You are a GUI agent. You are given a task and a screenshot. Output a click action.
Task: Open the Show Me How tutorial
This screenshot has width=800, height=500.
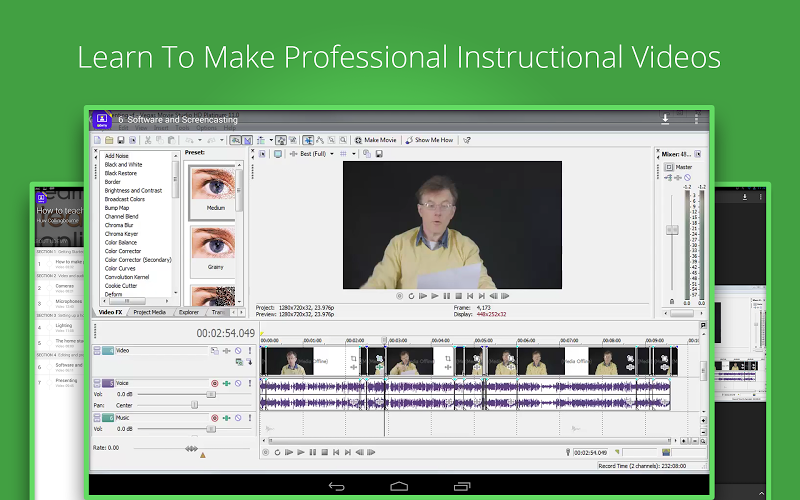(429, 140)
